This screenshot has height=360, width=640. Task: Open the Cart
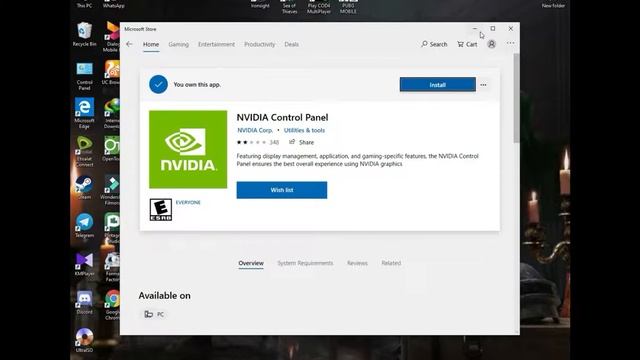467,44
